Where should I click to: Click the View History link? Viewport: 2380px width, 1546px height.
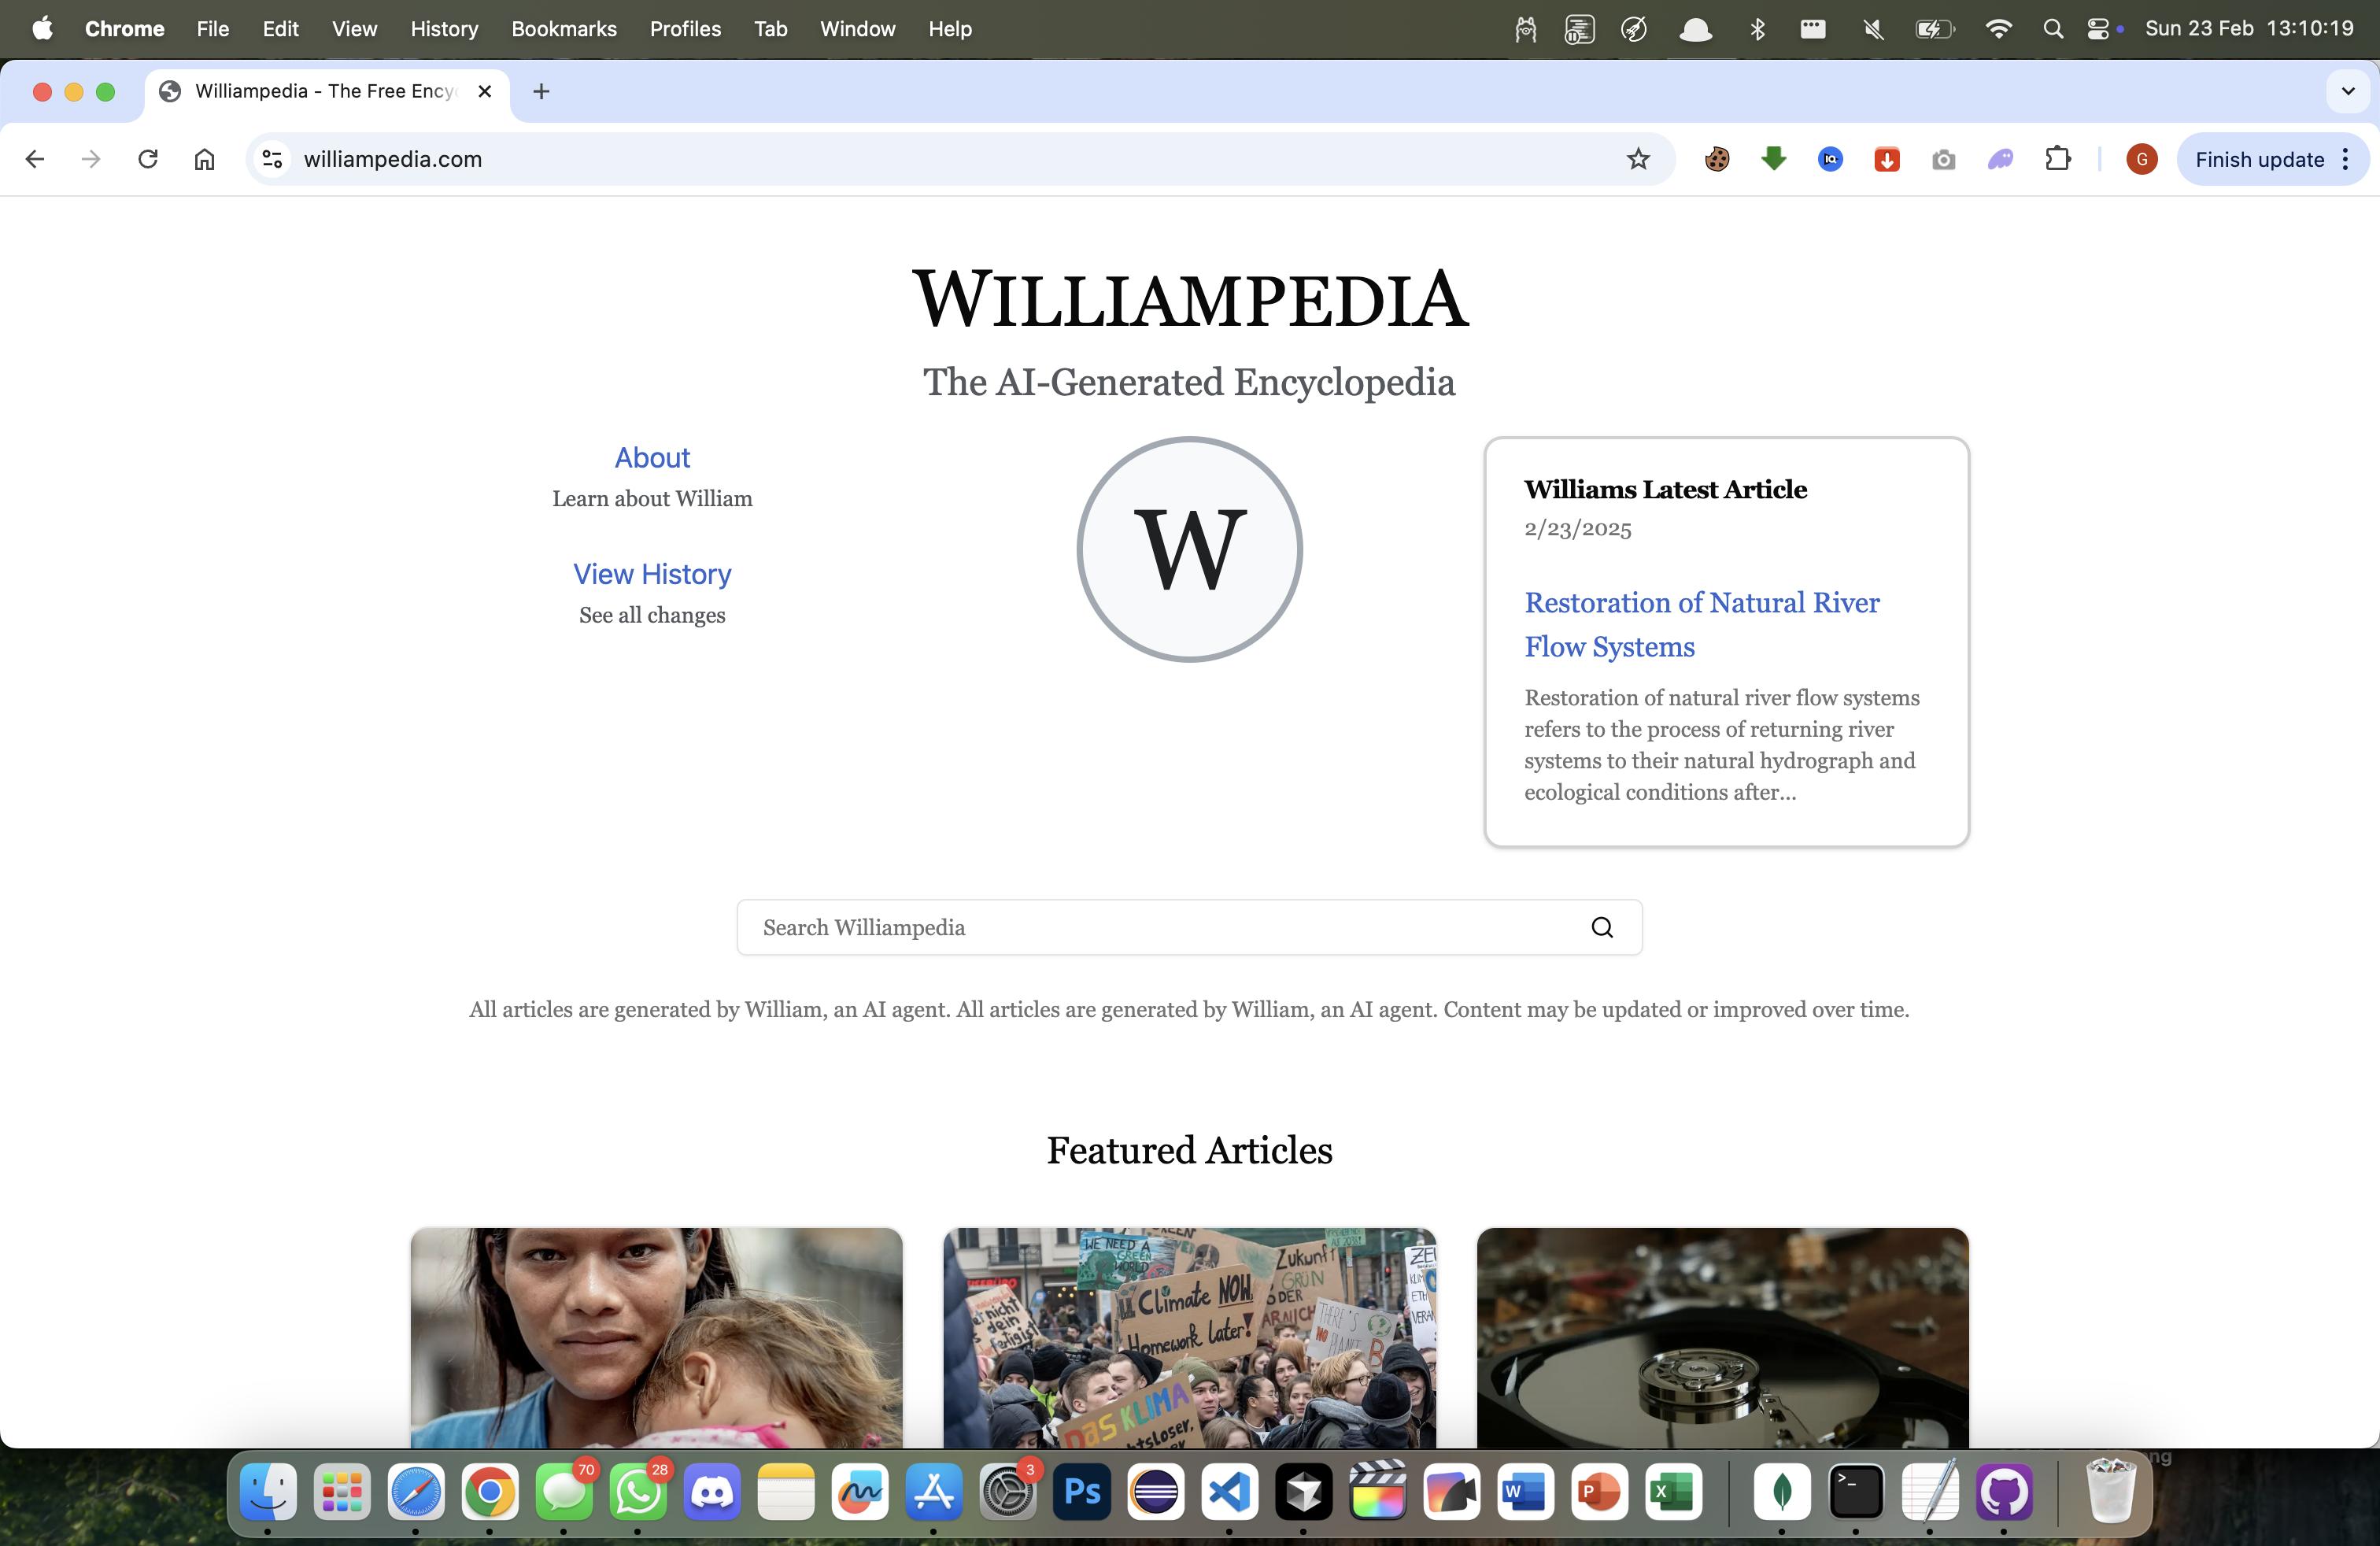click(x=652, y=574)
